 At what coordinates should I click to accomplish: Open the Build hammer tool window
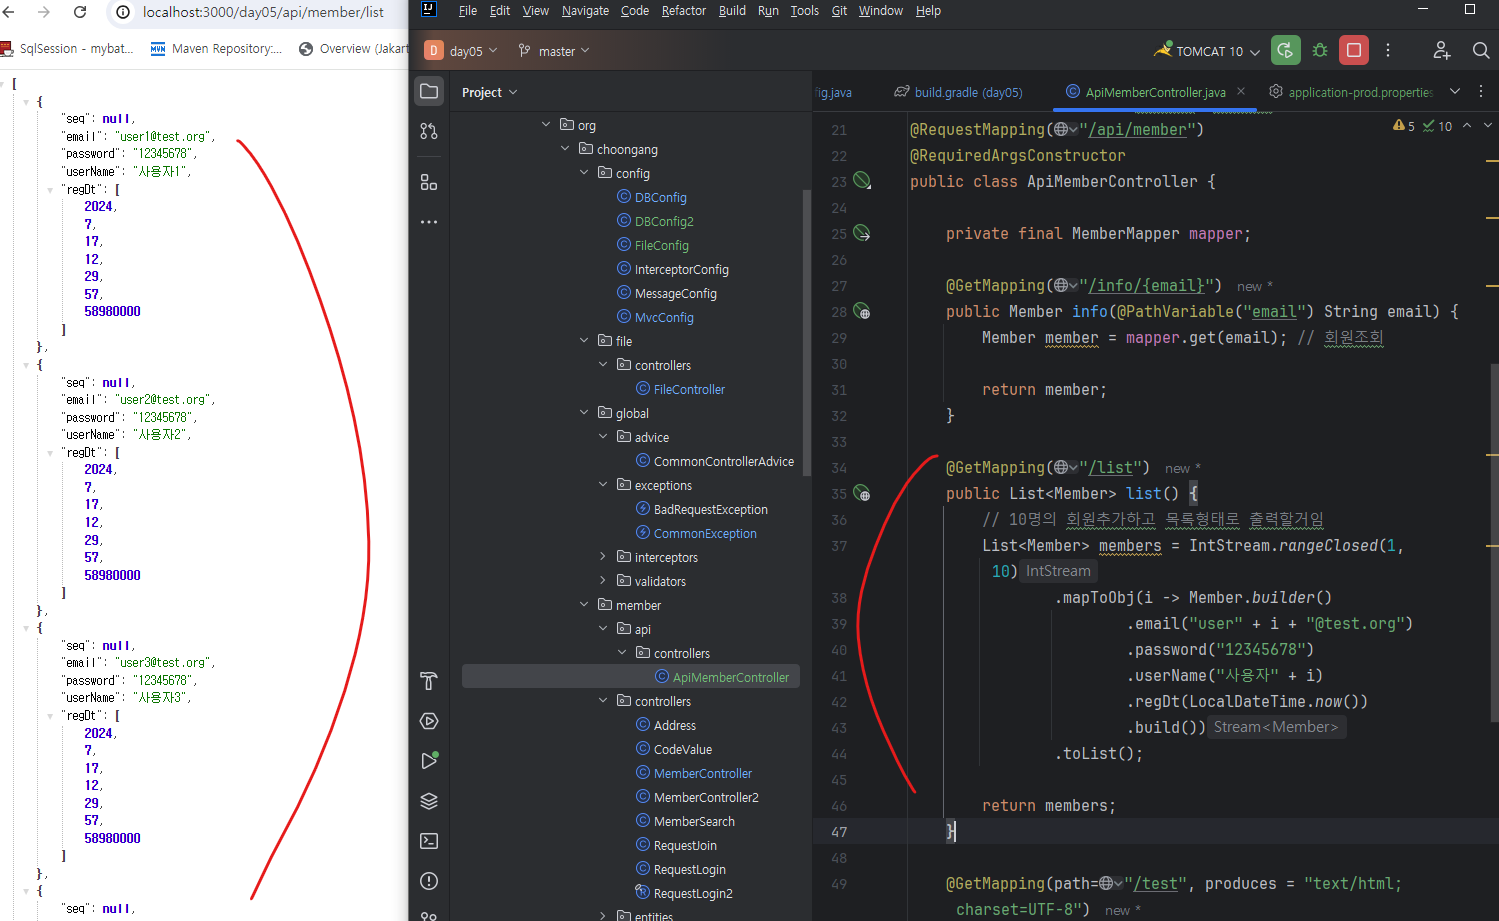429,681
